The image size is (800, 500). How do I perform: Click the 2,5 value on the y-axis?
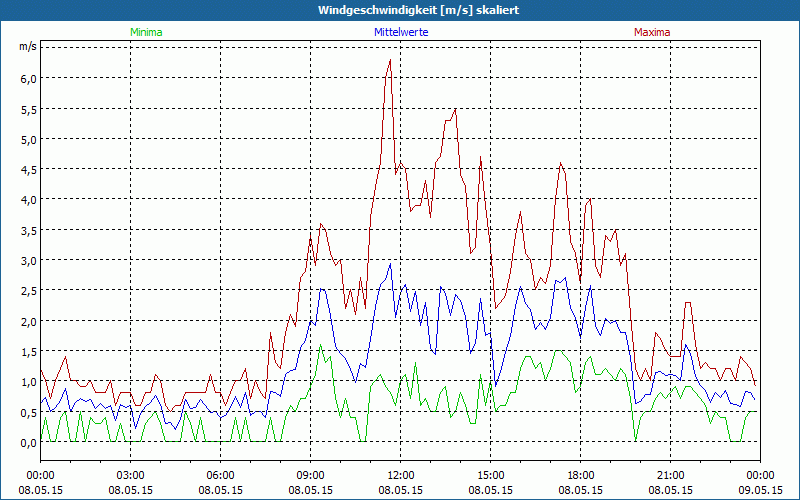(29, 291)
